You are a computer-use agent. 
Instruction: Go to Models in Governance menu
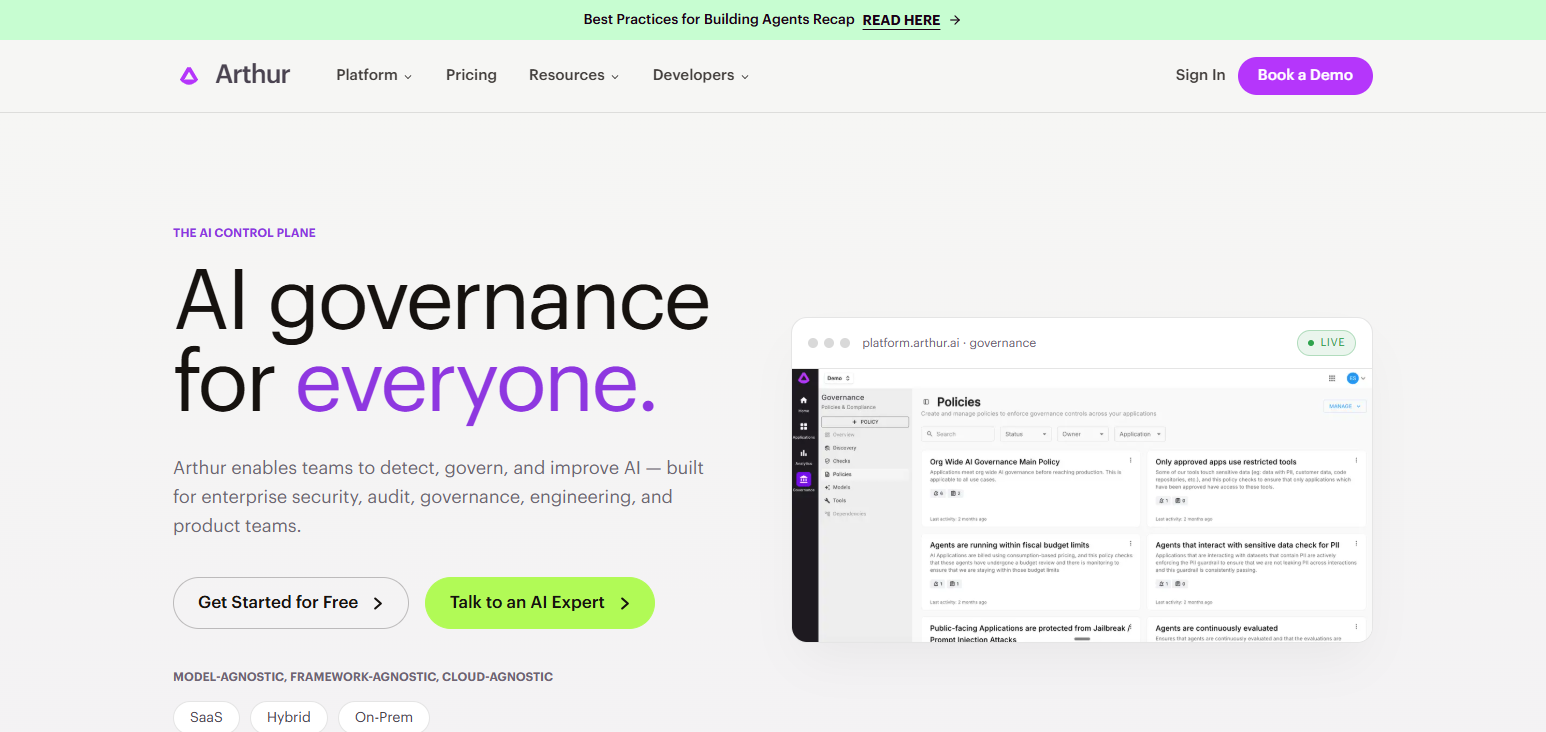(x=864, y=487)
